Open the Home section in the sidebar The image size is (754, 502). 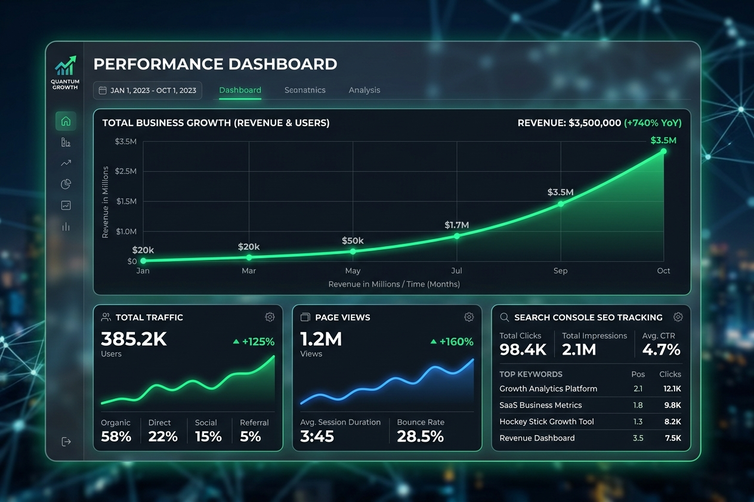(x=66, y=121)
